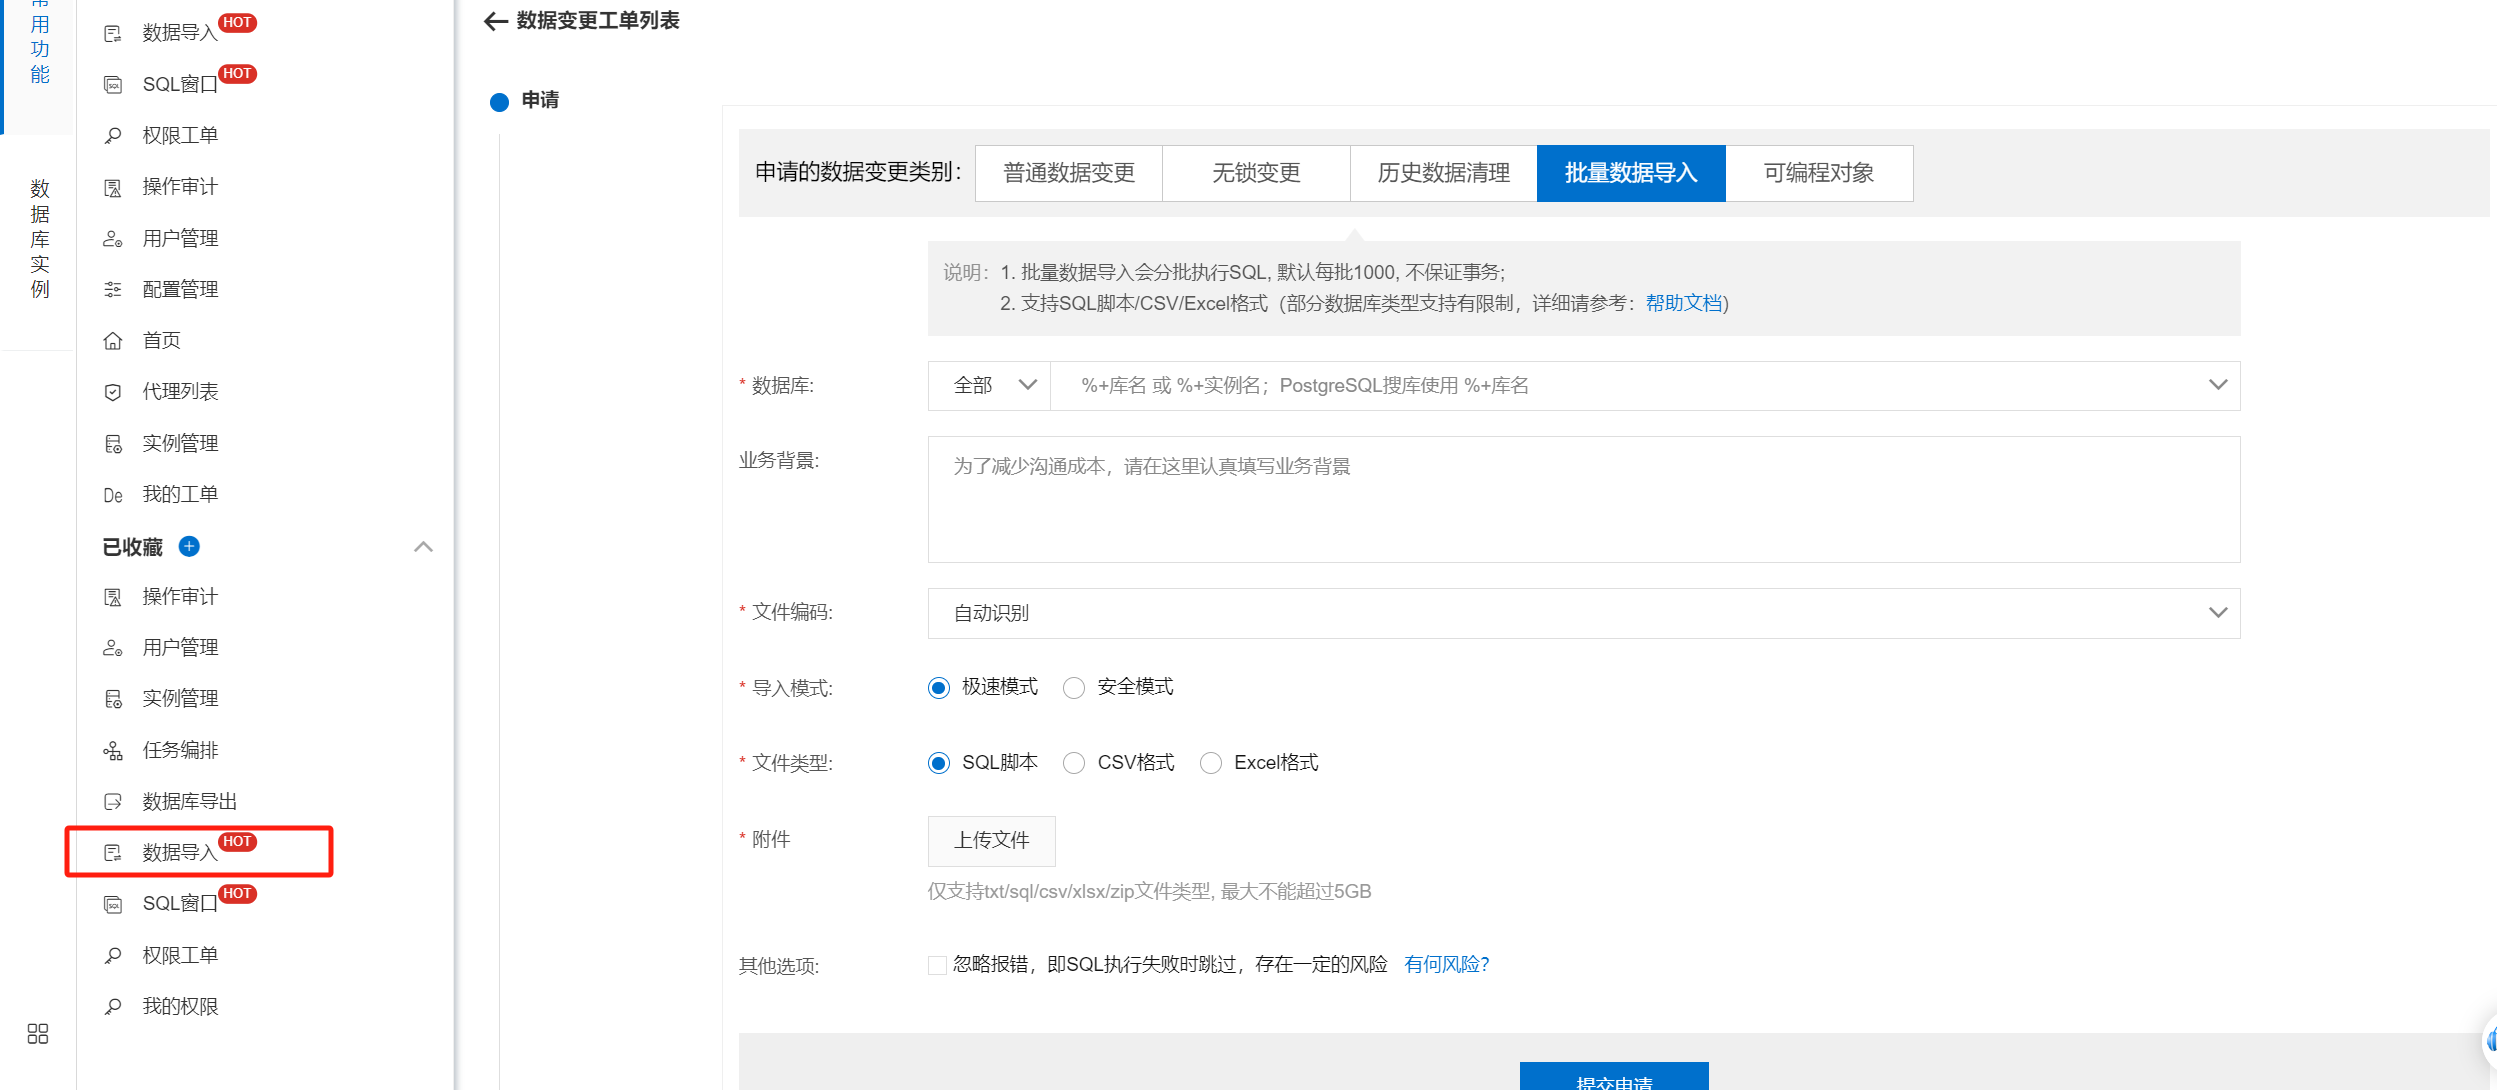This screenshot has width=2497, height=1090.
Task: Switch to the 普通数据变更 tab
Action: pyautogui.click(x=1069, y=173)
